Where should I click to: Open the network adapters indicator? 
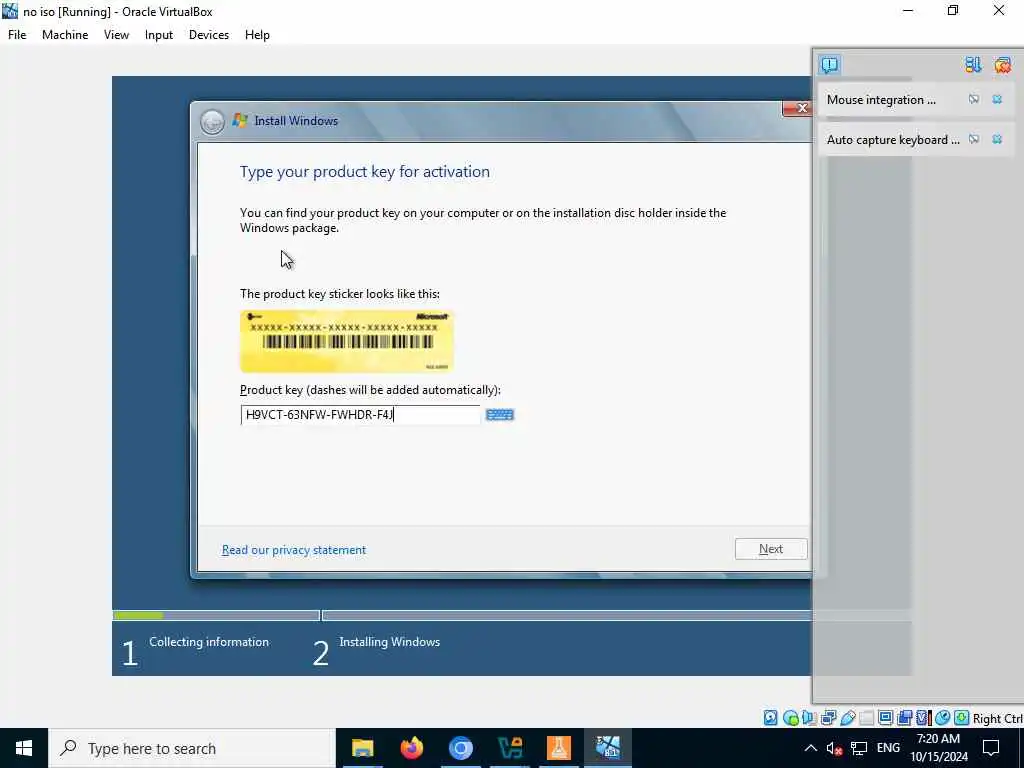click(x=828, y=718)
